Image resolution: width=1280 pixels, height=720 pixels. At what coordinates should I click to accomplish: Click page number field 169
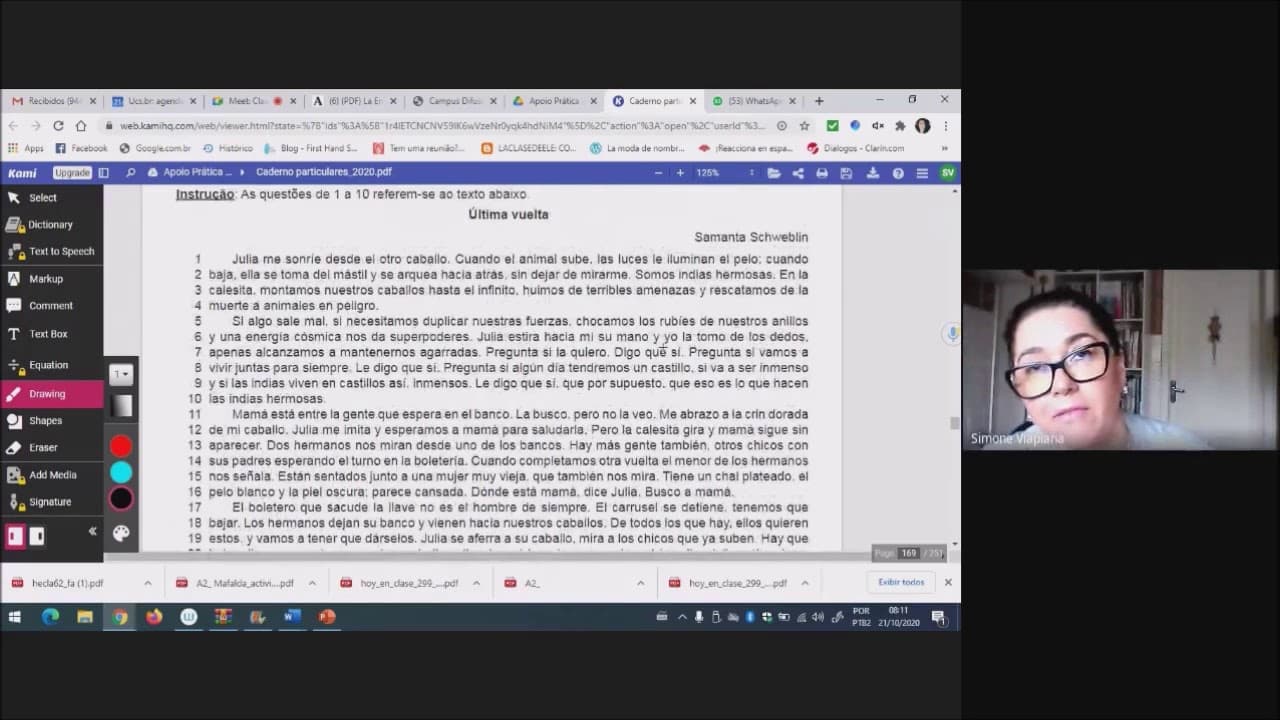point(908,553)
